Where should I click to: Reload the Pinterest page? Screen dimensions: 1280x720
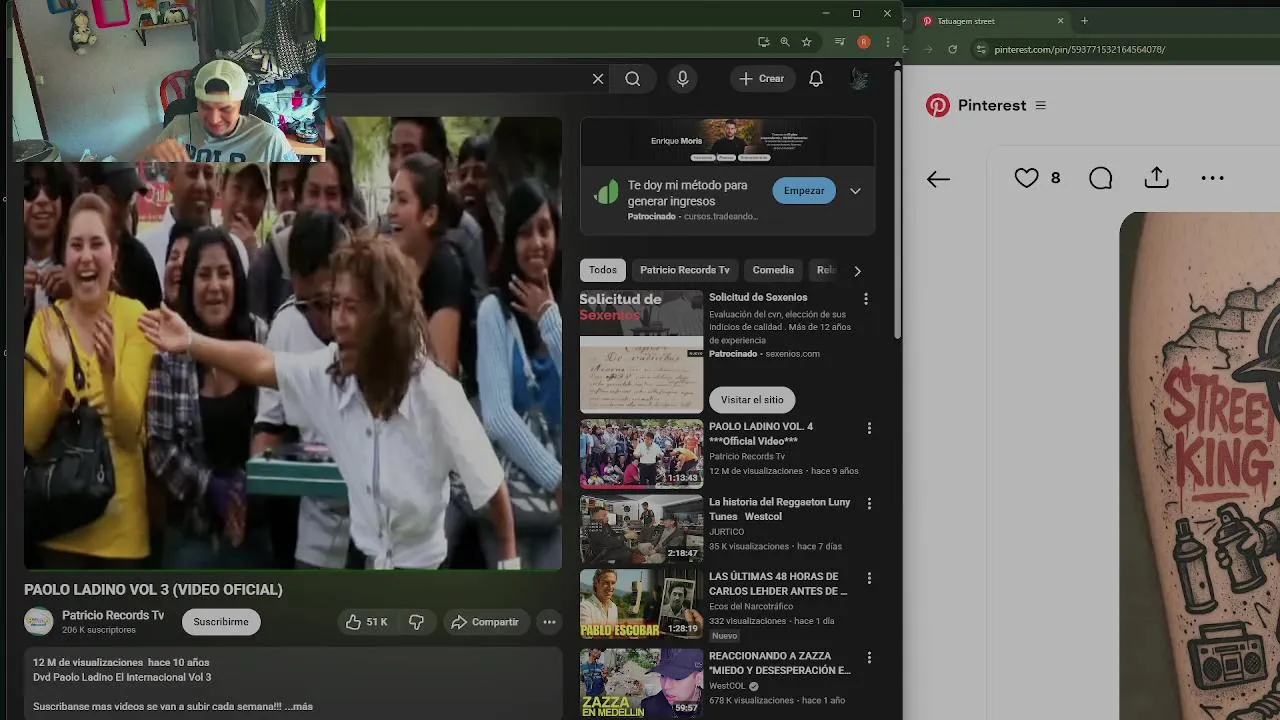coord(952,49)
